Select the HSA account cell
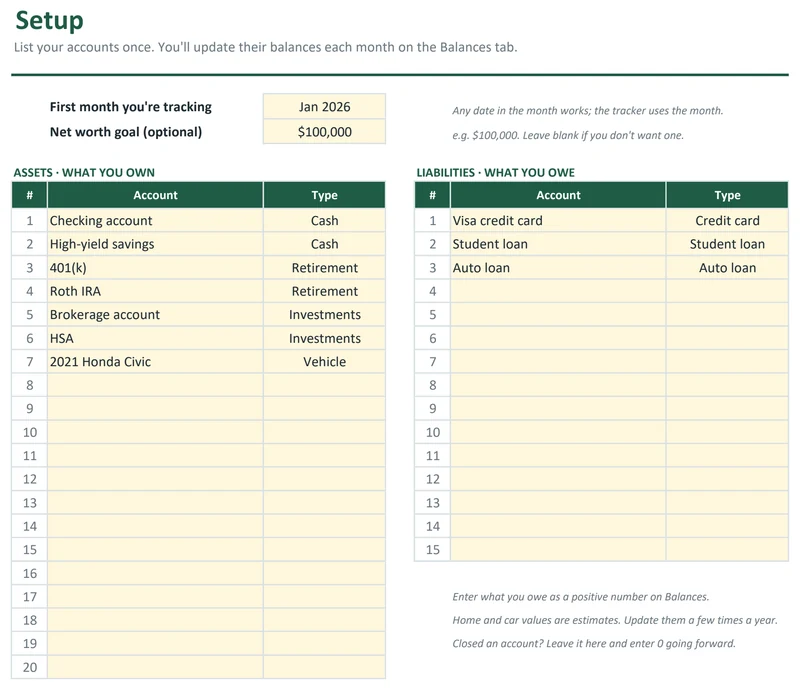 click(155, 338)
